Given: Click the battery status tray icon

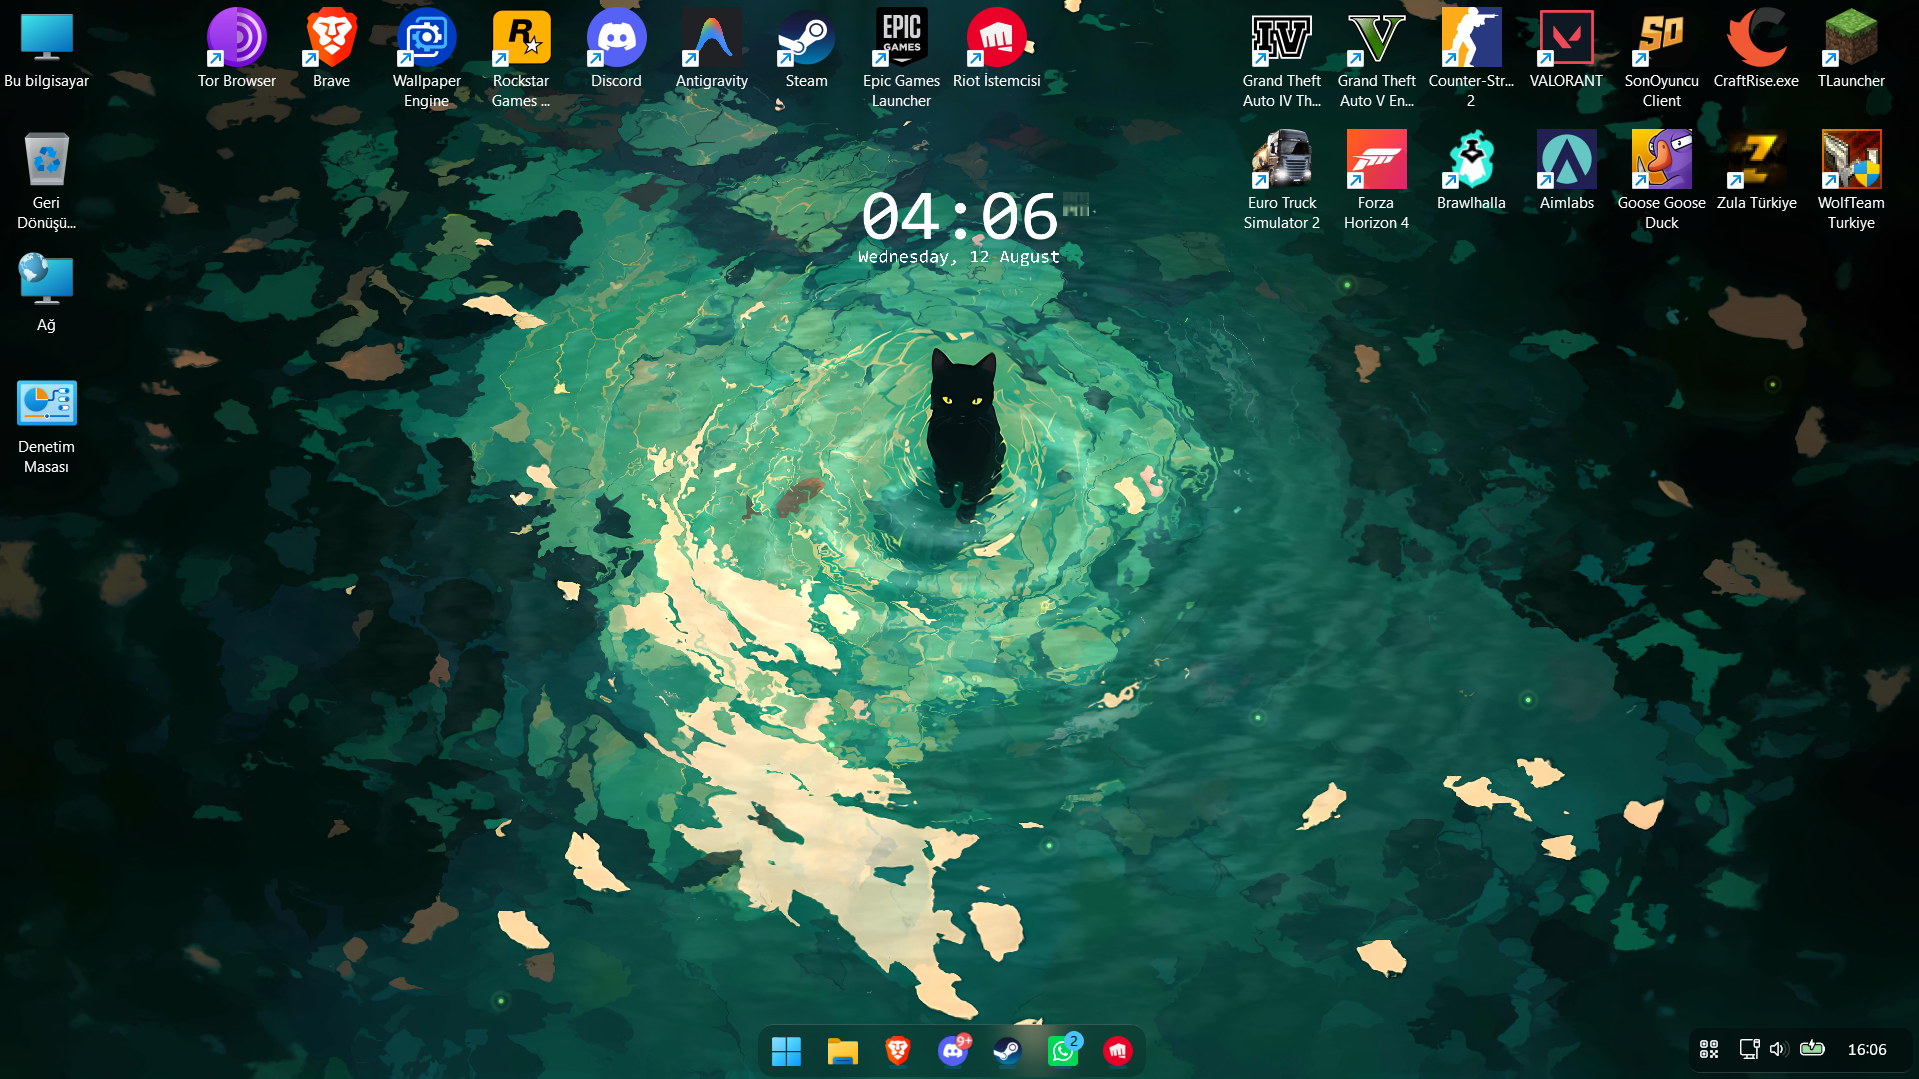Looking at the screenshot, I should (1812, 1049).
